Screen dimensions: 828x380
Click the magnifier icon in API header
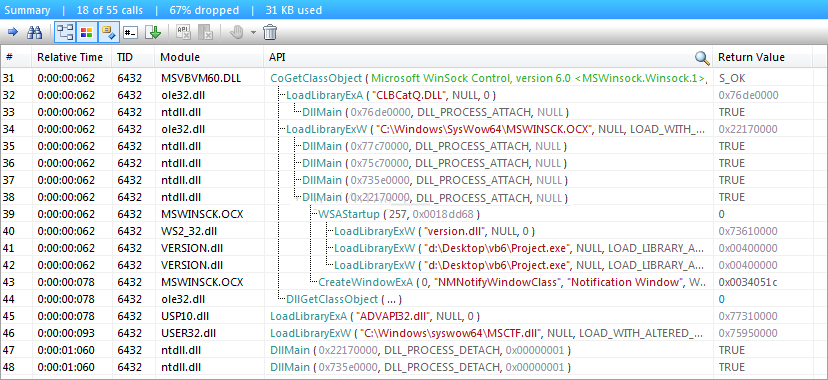[x=702, y=58]
